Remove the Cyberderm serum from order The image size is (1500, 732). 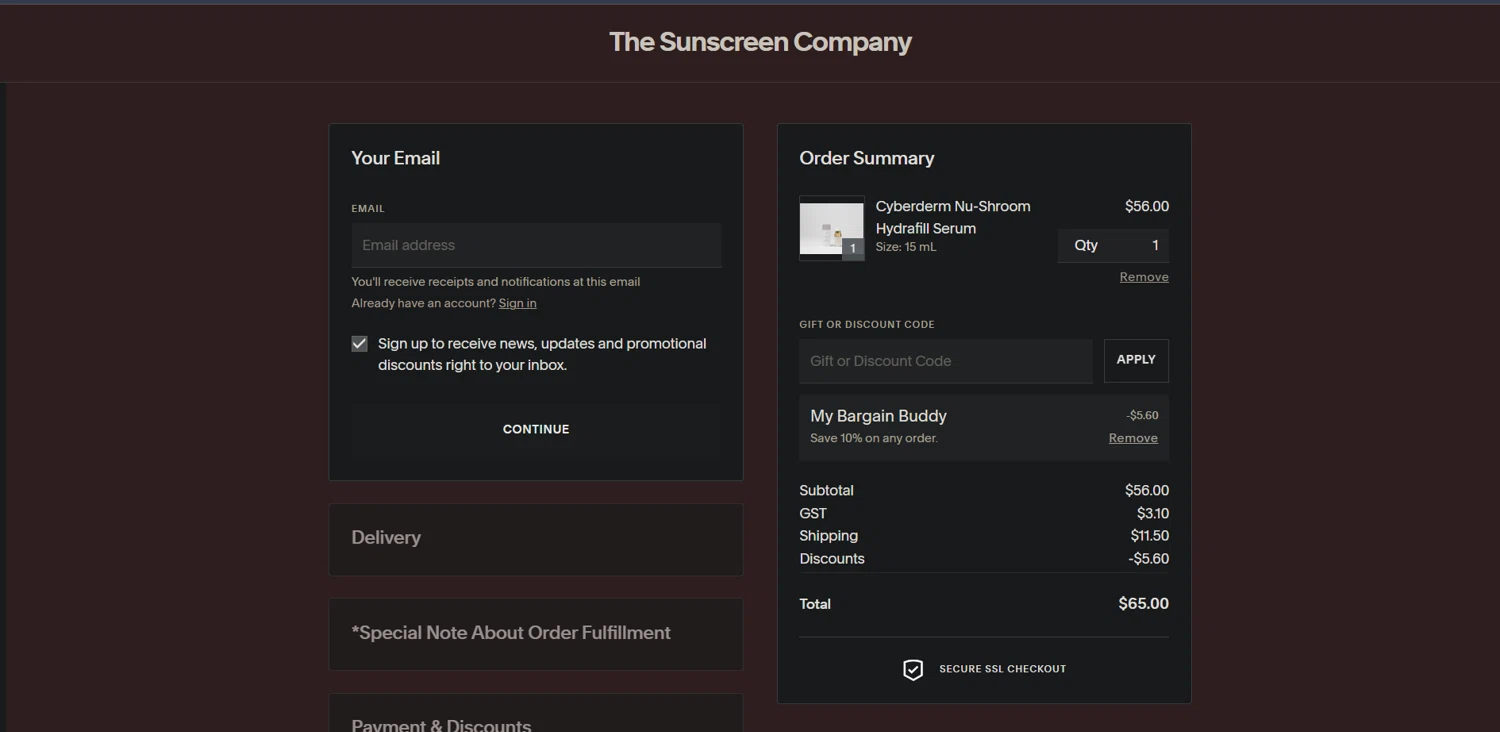click(1144, 277)
